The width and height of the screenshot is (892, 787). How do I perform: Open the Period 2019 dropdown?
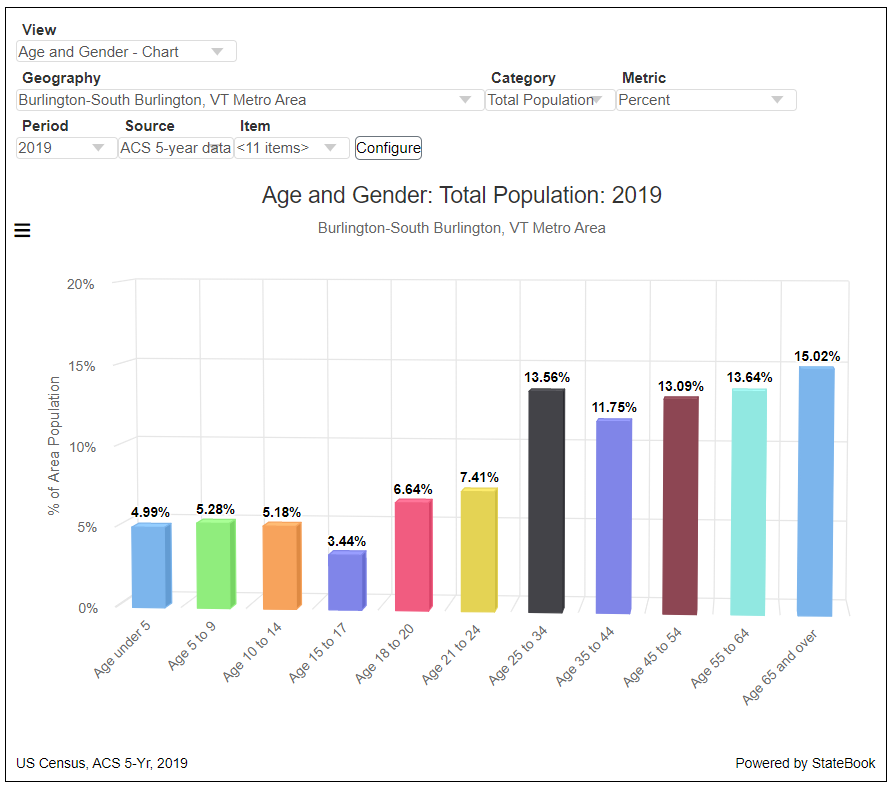(x=66, y=148)
